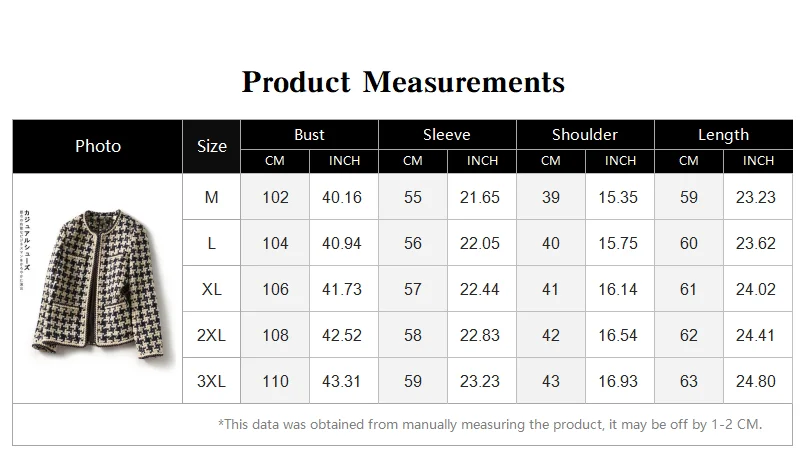Image resolution: width=806 pixels, height=476 pixels.
Task: Click the manual measurement disclaimer footnote
Action: pyautogui.click(x=489, y=424)
